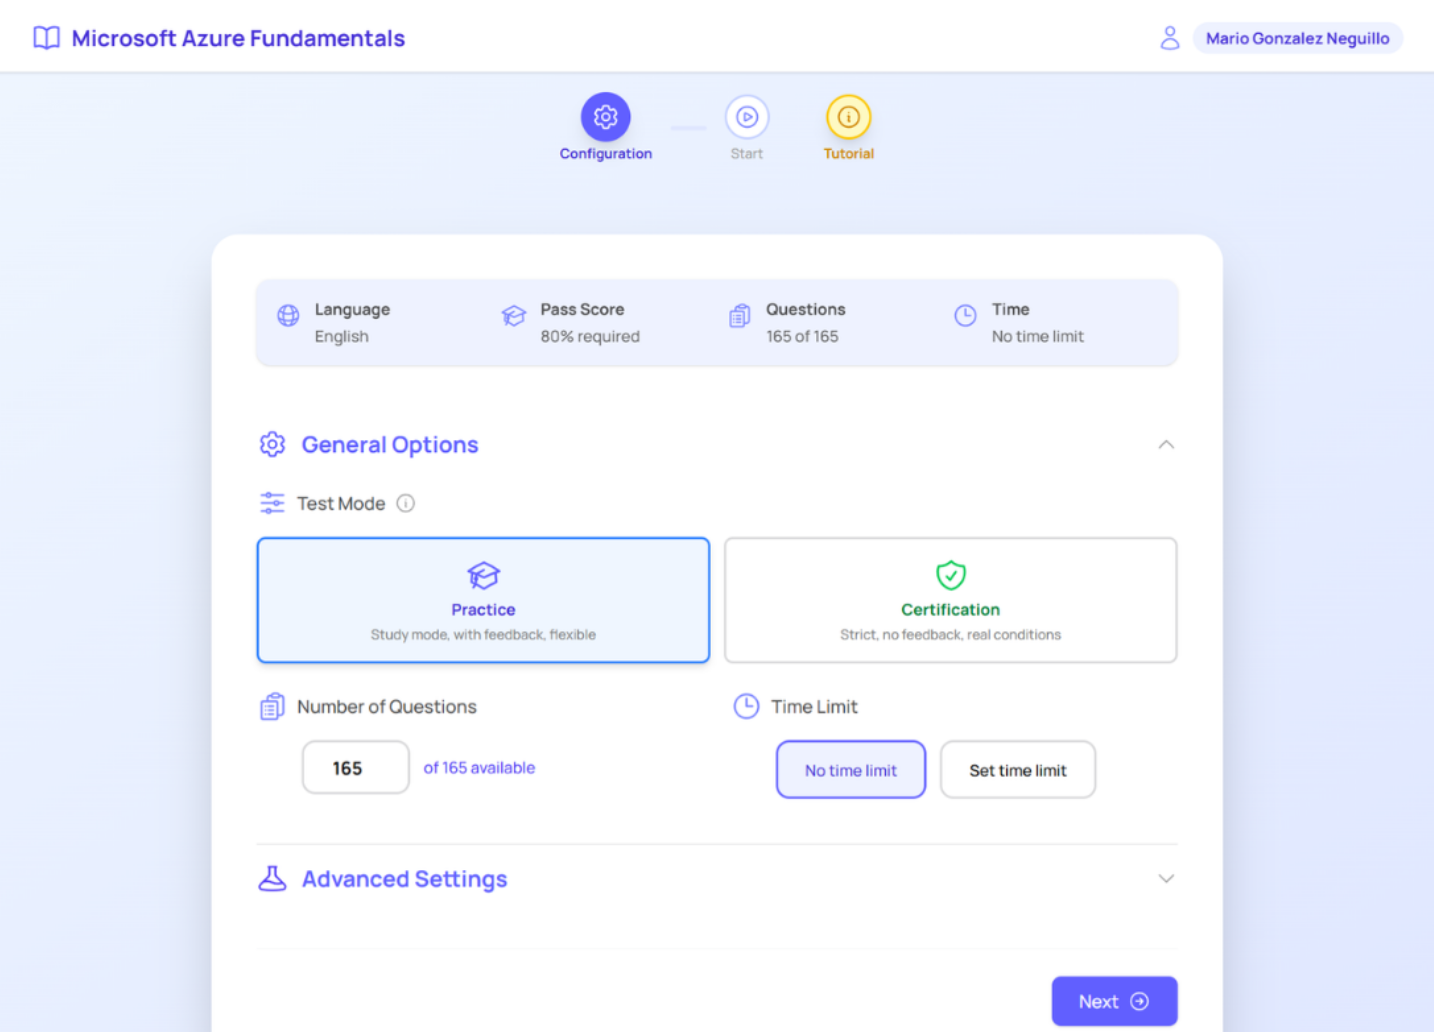Click the book icon beside Microsoft Azure Fundamentals
The width and height of the screenshot is (1434, 1032).
[46, 38]
